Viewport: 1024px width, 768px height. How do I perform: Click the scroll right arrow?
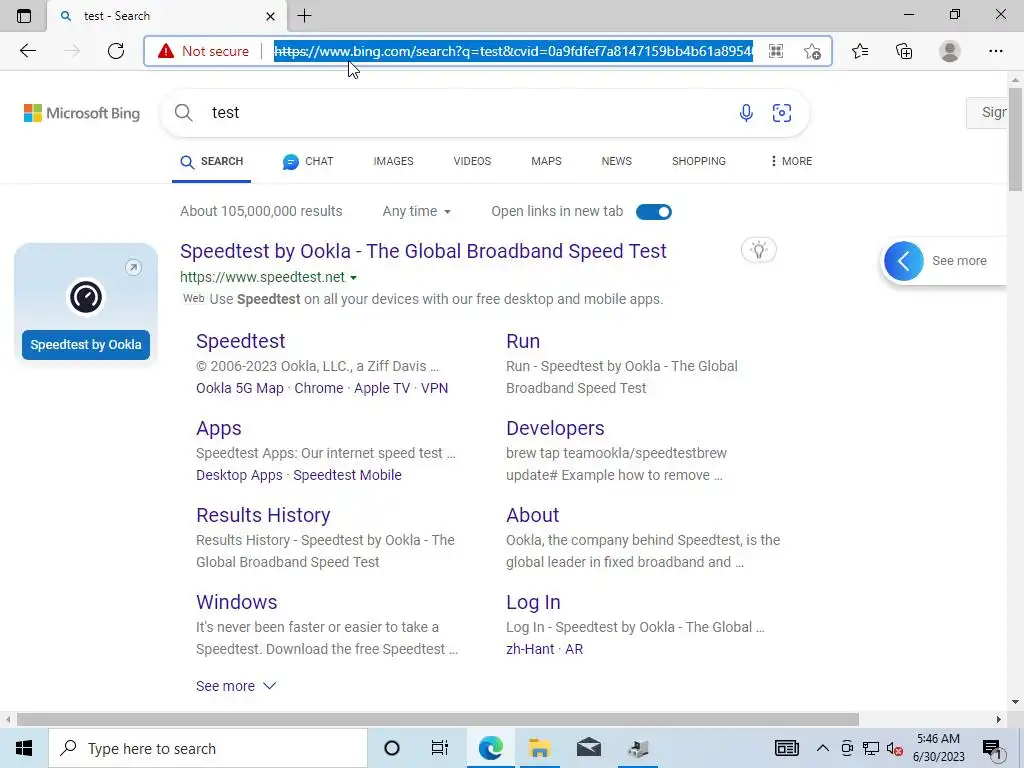point(999,719)
